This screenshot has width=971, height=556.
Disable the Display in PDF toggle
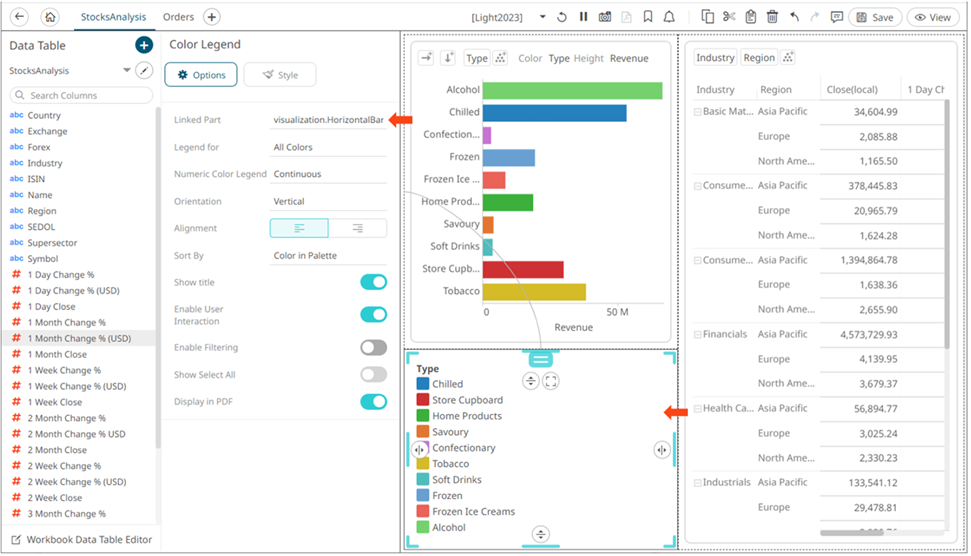373,402
